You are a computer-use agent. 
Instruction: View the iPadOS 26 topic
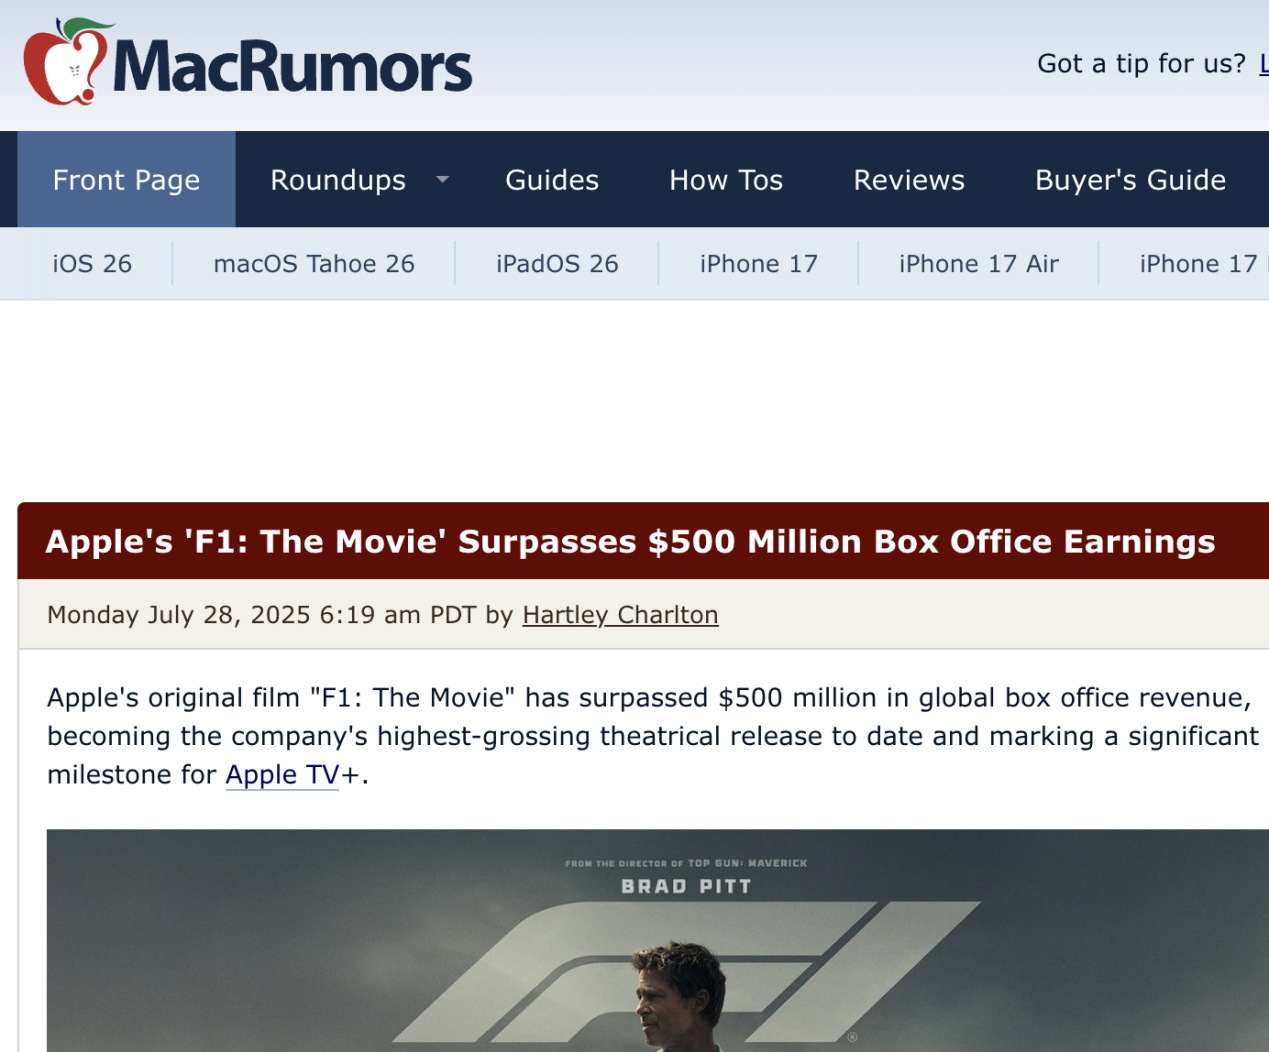click(557, 264)
